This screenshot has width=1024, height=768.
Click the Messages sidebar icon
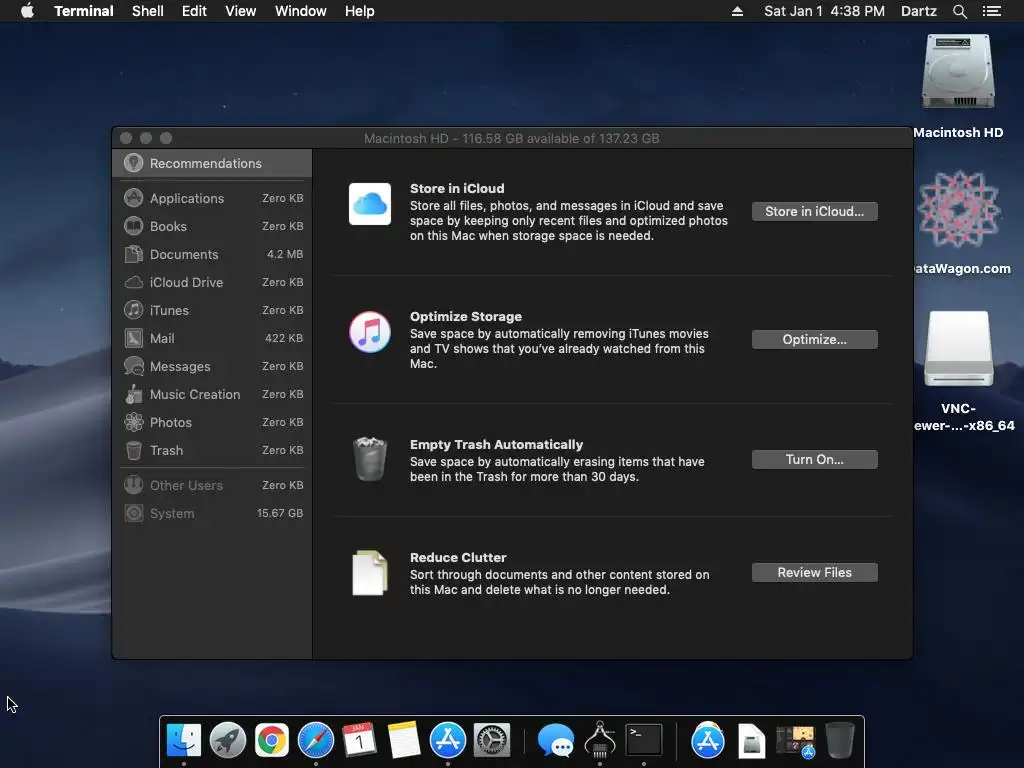(134, 366)
